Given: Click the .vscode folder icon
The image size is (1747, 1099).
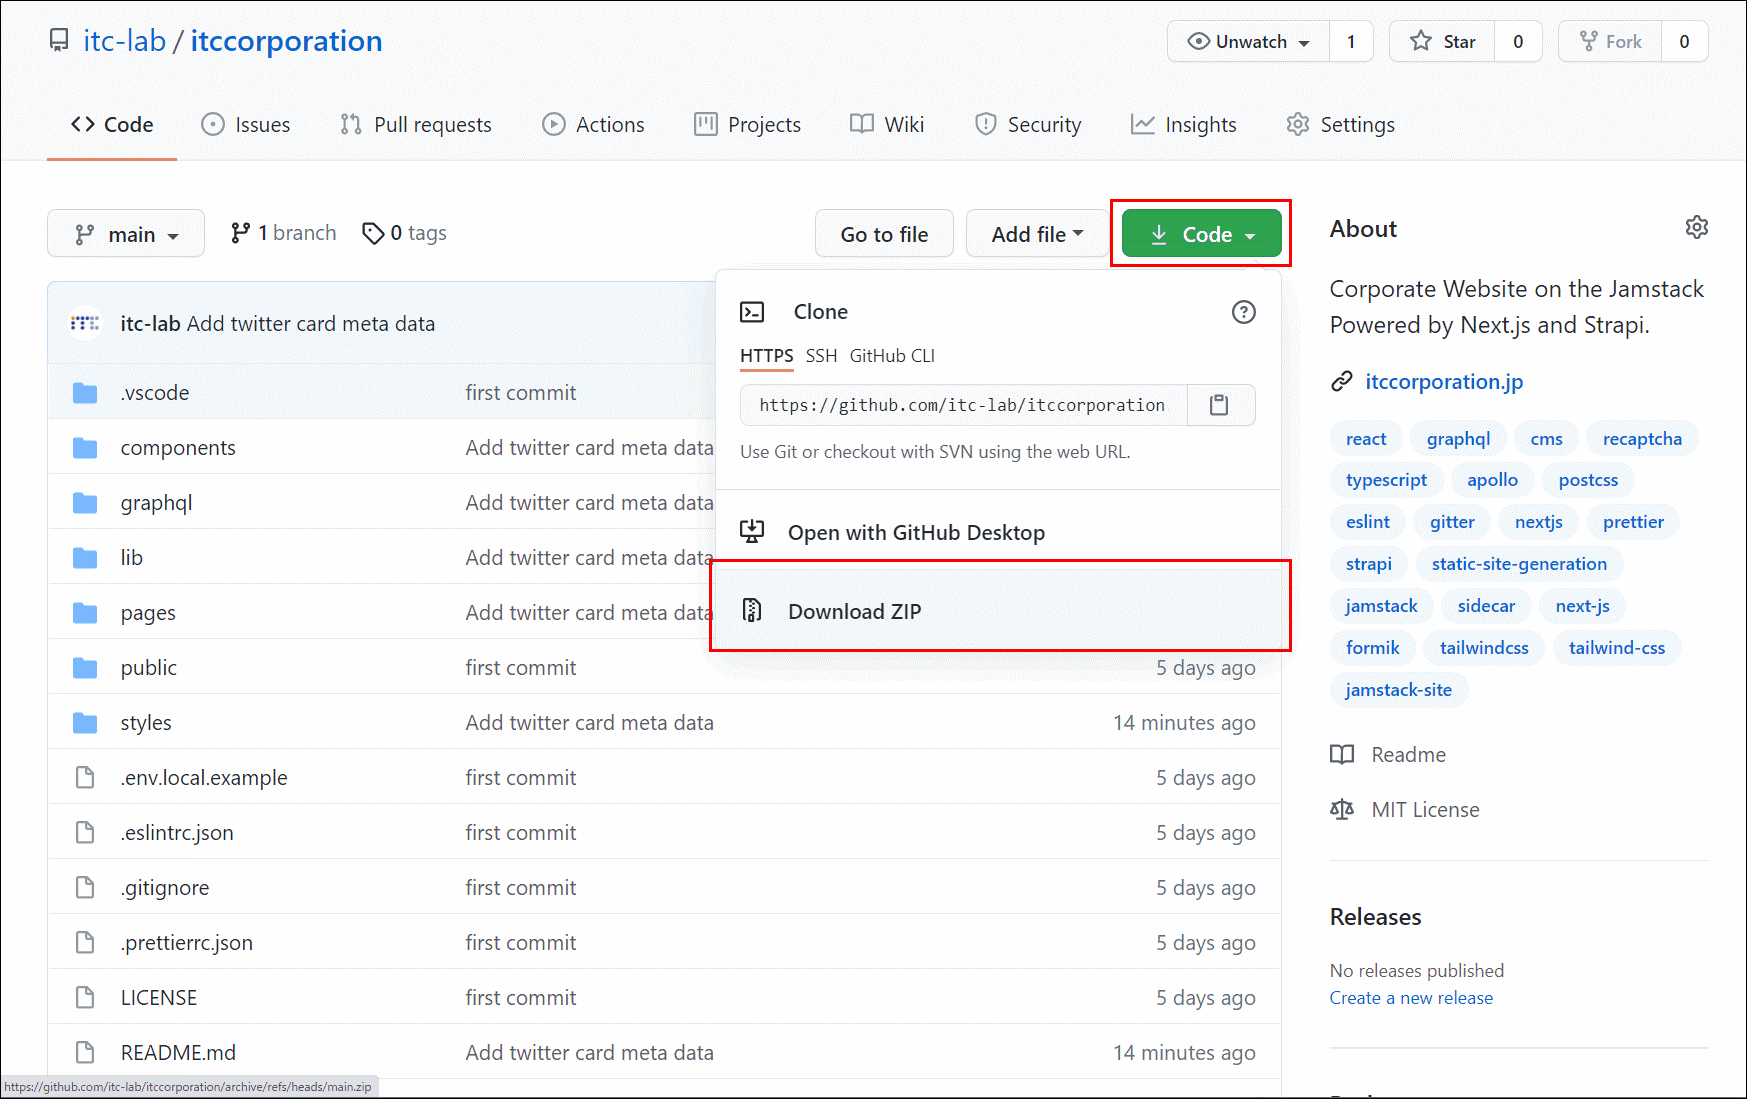Looking at the screenshot, I should click(x=85, y=393).
